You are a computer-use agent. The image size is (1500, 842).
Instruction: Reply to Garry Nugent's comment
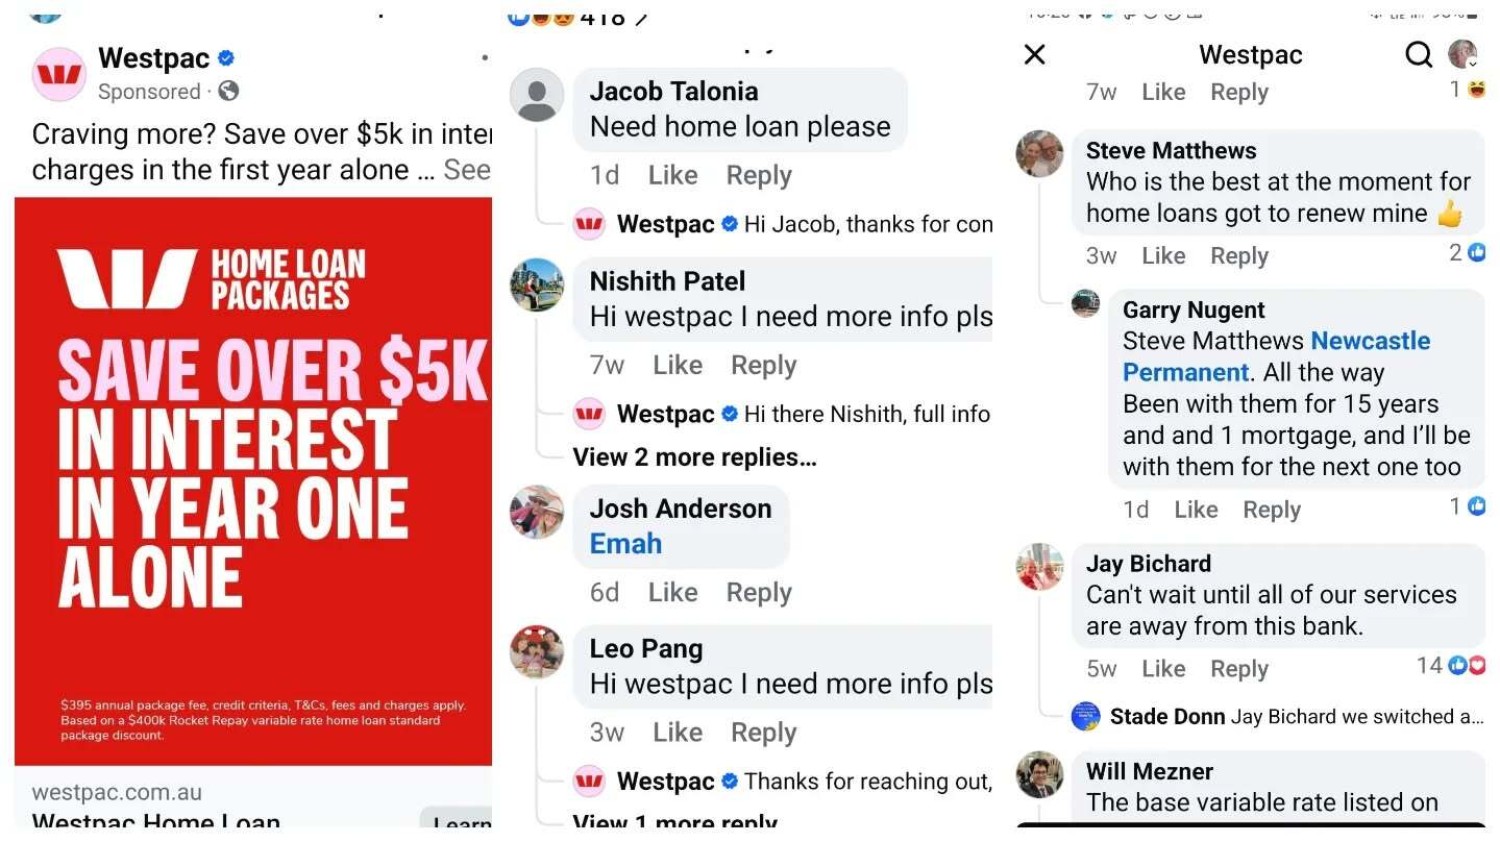click(x=1272, y=509)
